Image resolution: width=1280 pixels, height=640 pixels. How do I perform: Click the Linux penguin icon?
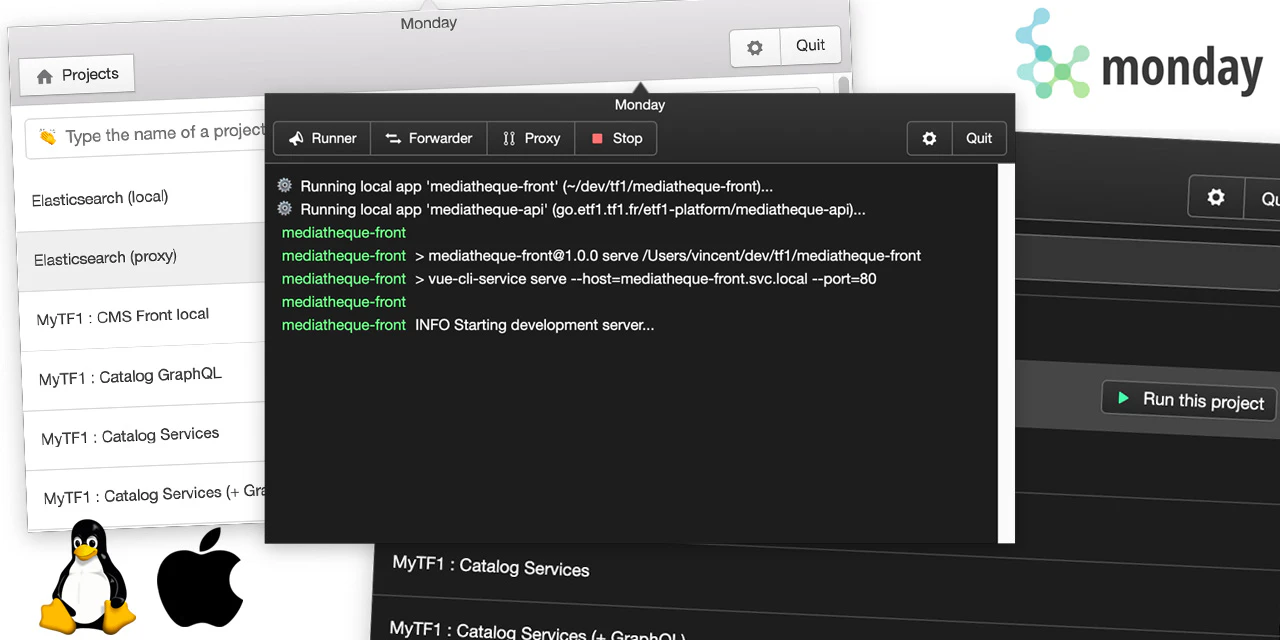87,576
